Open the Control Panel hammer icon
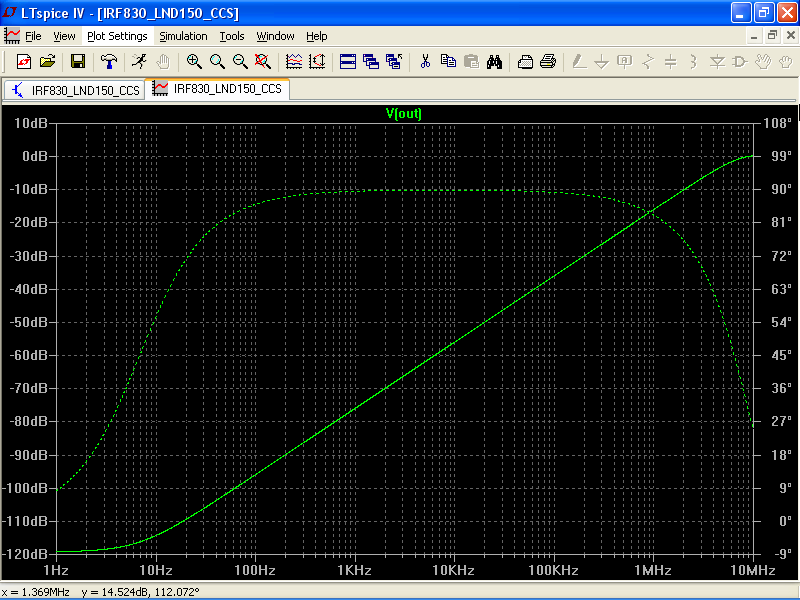The image size is (800, 600). coord(108,62)
